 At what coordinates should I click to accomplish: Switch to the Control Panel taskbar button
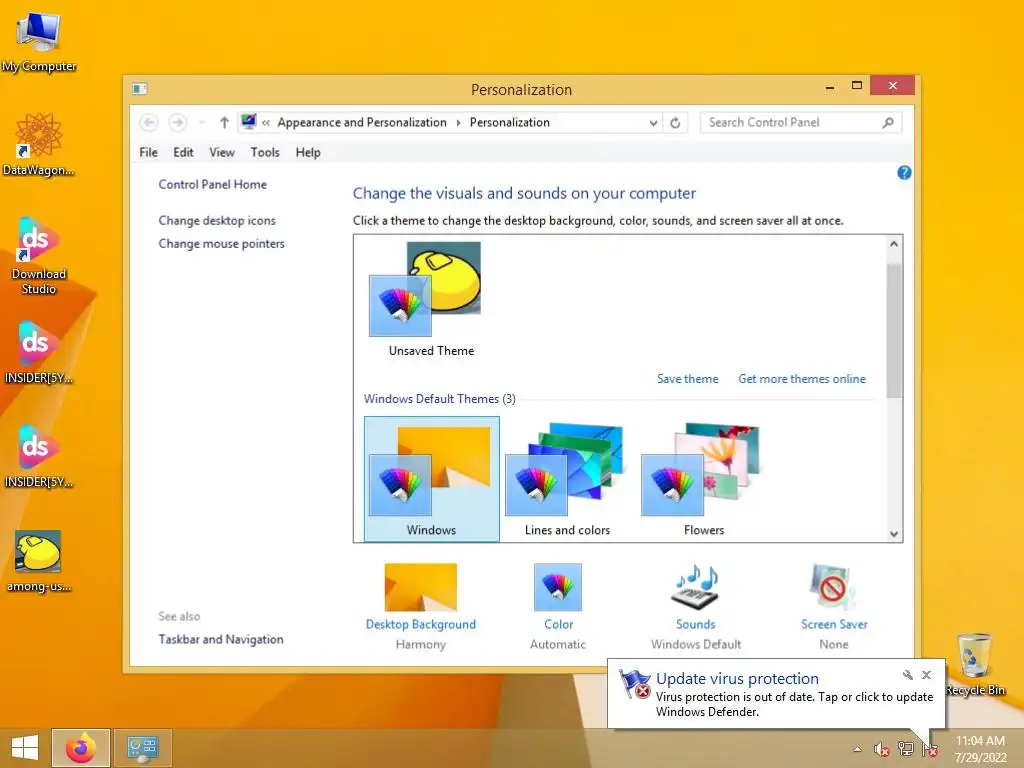pos(143,748)
